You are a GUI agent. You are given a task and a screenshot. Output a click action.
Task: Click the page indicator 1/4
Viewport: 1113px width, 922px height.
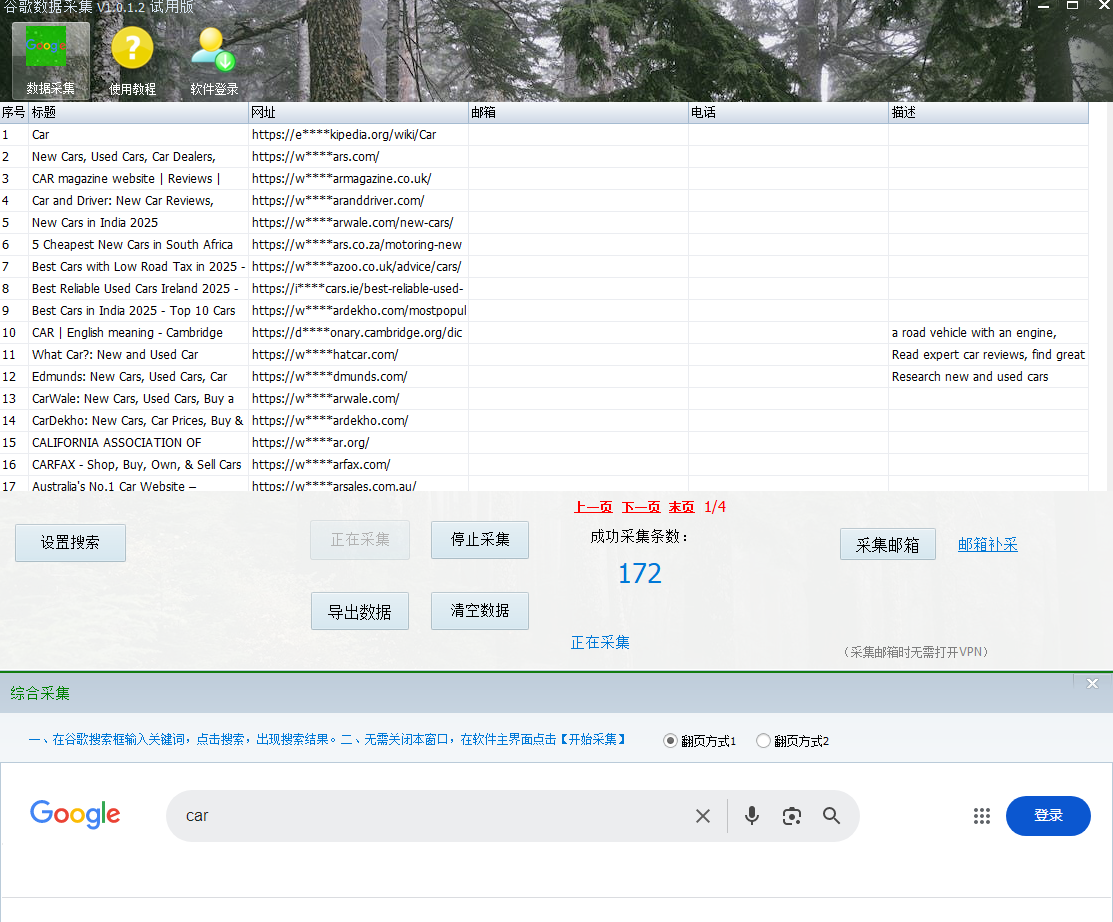715,507
